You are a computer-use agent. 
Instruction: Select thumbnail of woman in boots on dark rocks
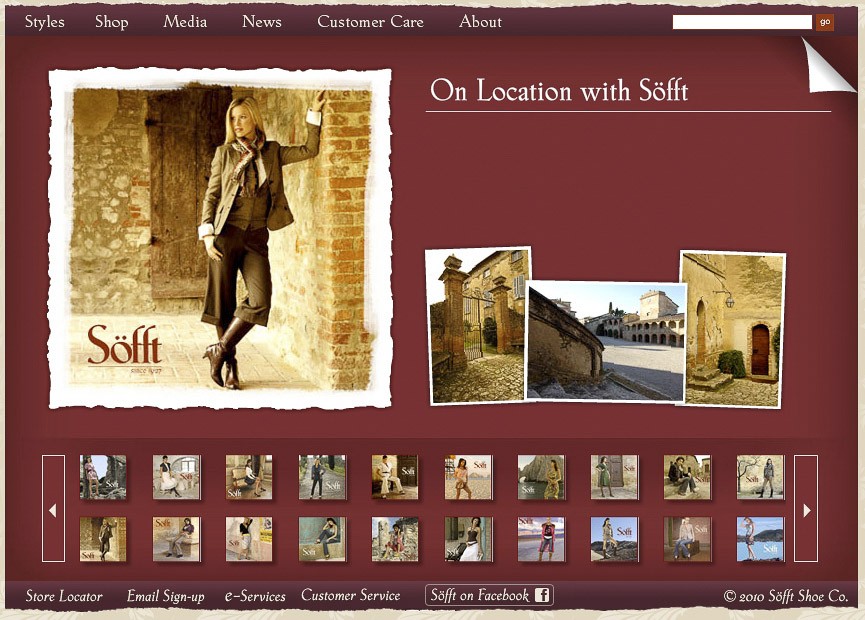615,539
